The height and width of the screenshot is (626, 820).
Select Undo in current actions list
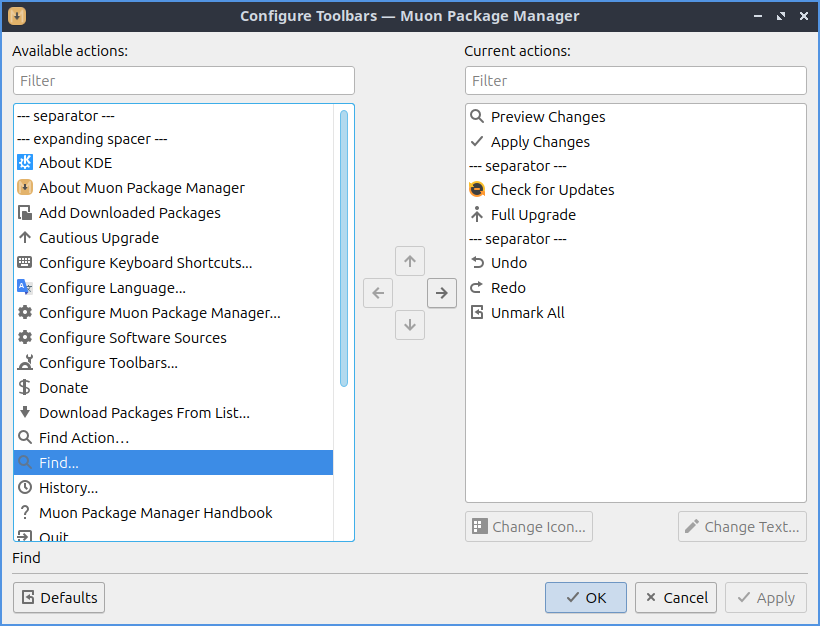pyautogui.click(x=508, y=263)
